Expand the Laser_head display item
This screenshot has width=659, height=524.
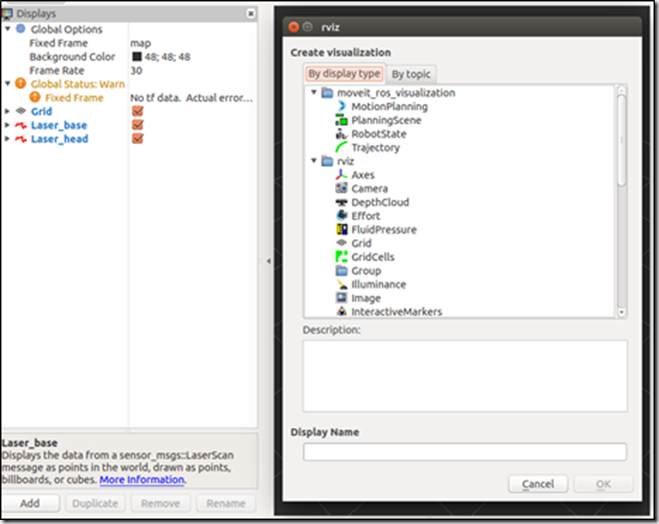pyautogui.click(x=7, y=138)
